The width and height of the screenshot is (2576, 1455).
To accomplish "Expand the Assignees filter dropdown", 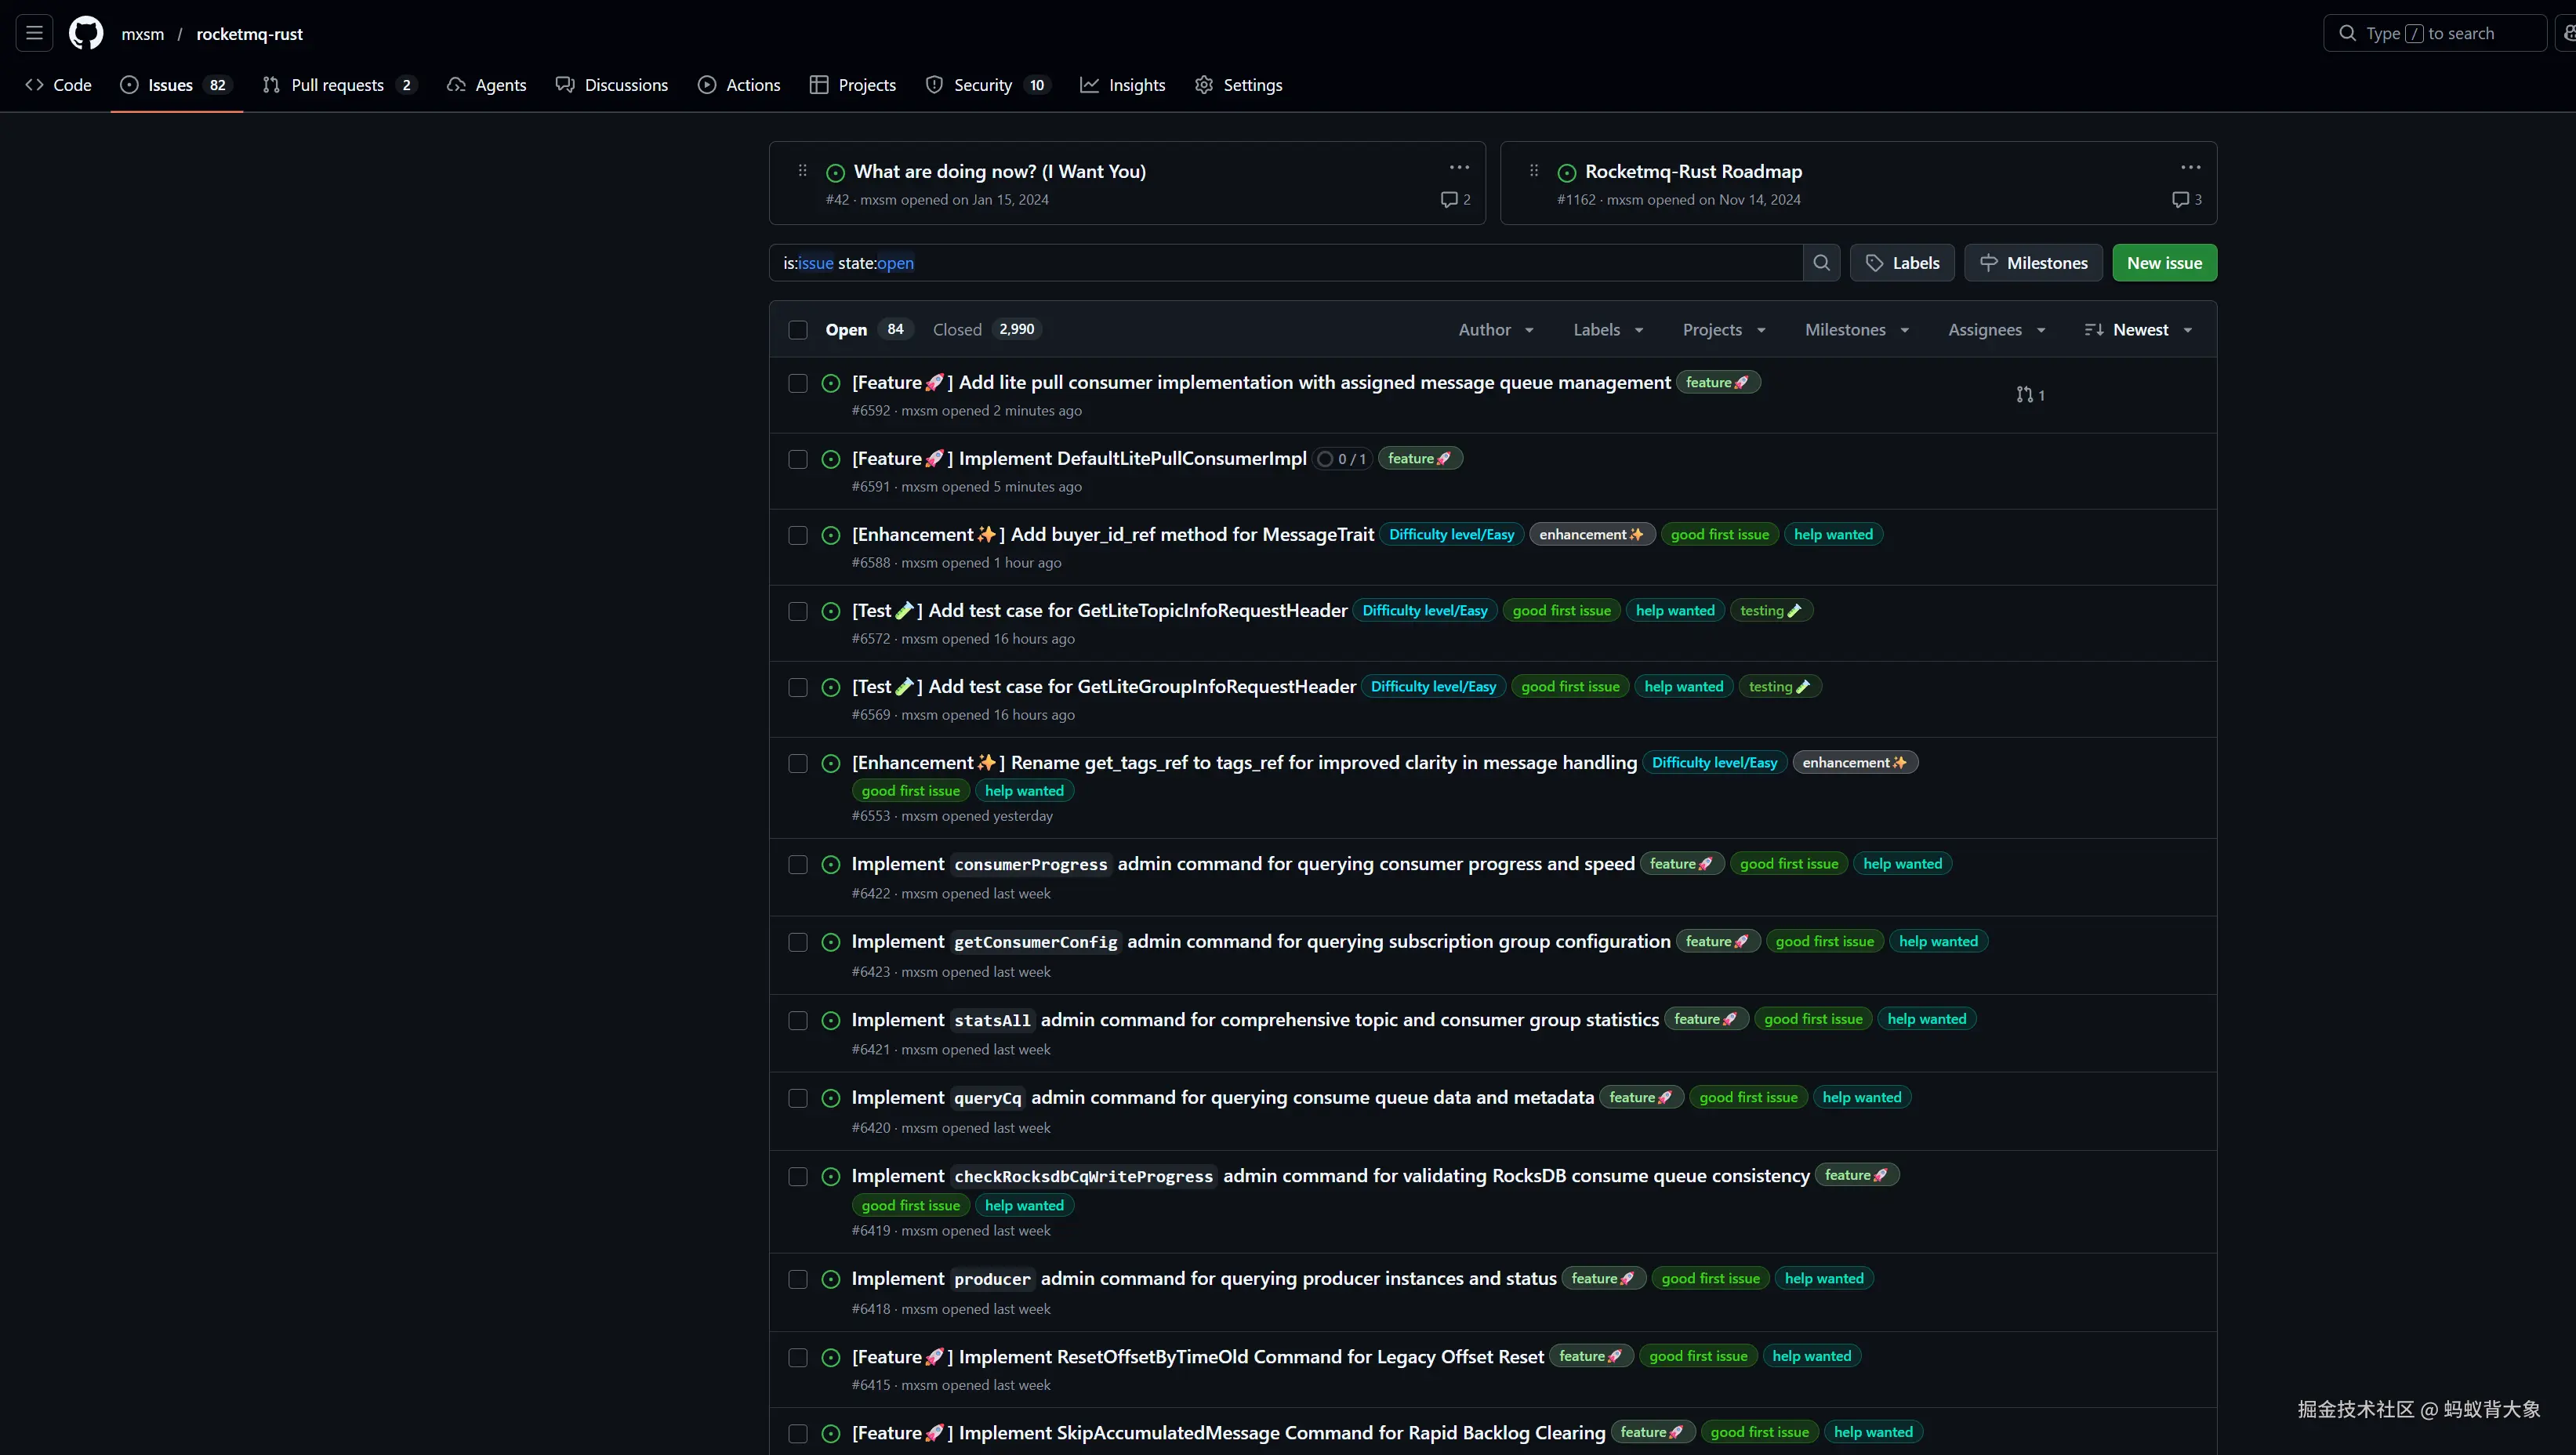I will pos(1996,330).
